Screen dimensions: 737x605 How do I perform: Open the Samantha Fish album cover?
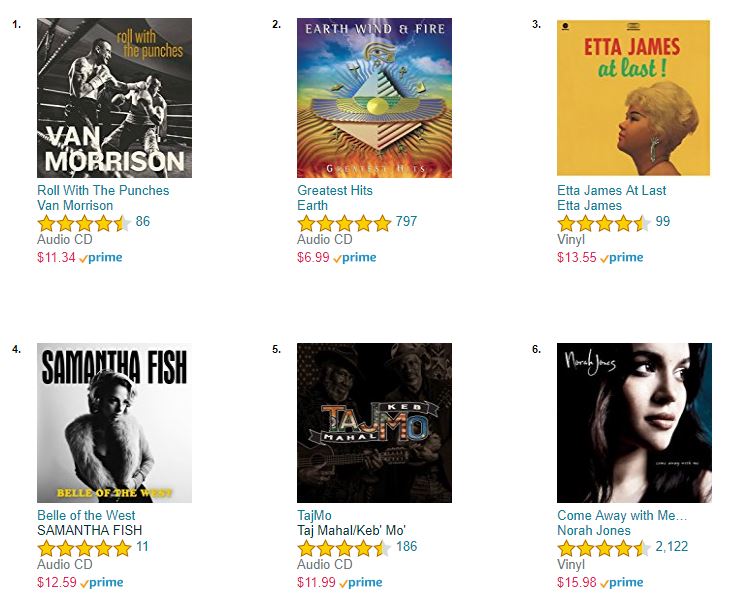pyautogui.click(x=115, y=423)
